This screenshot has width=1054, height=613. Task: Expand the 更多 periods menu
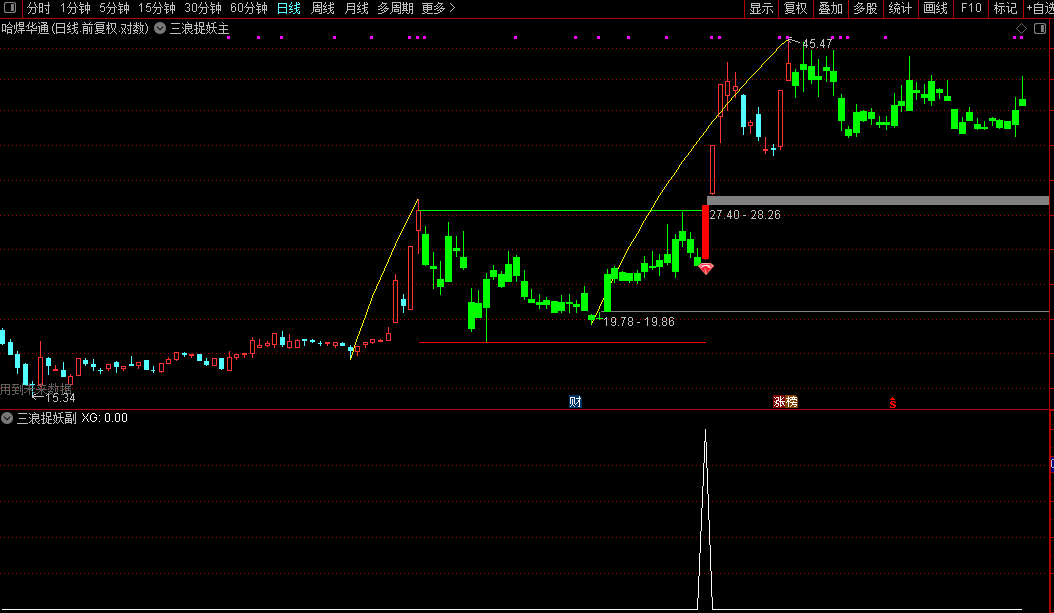438,8
